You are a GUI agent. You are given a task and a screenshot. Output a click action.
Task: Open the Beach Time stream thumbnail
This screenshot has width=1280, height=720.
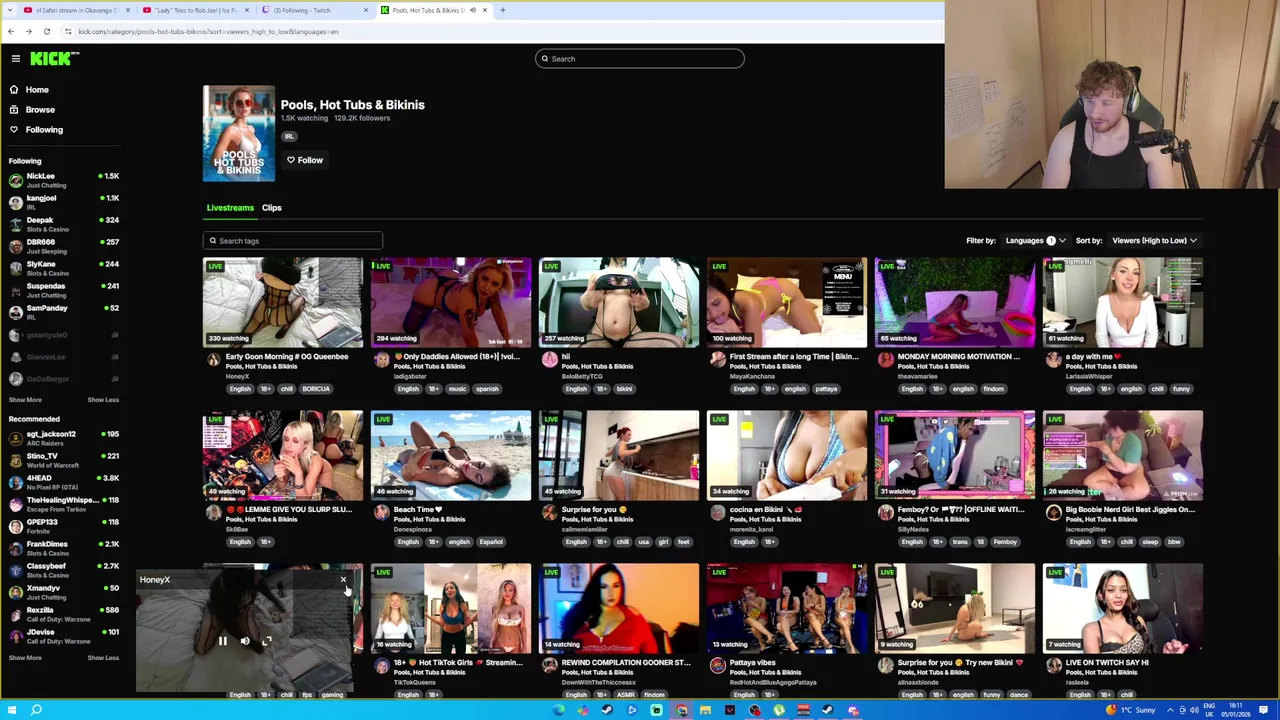[451, 455]
